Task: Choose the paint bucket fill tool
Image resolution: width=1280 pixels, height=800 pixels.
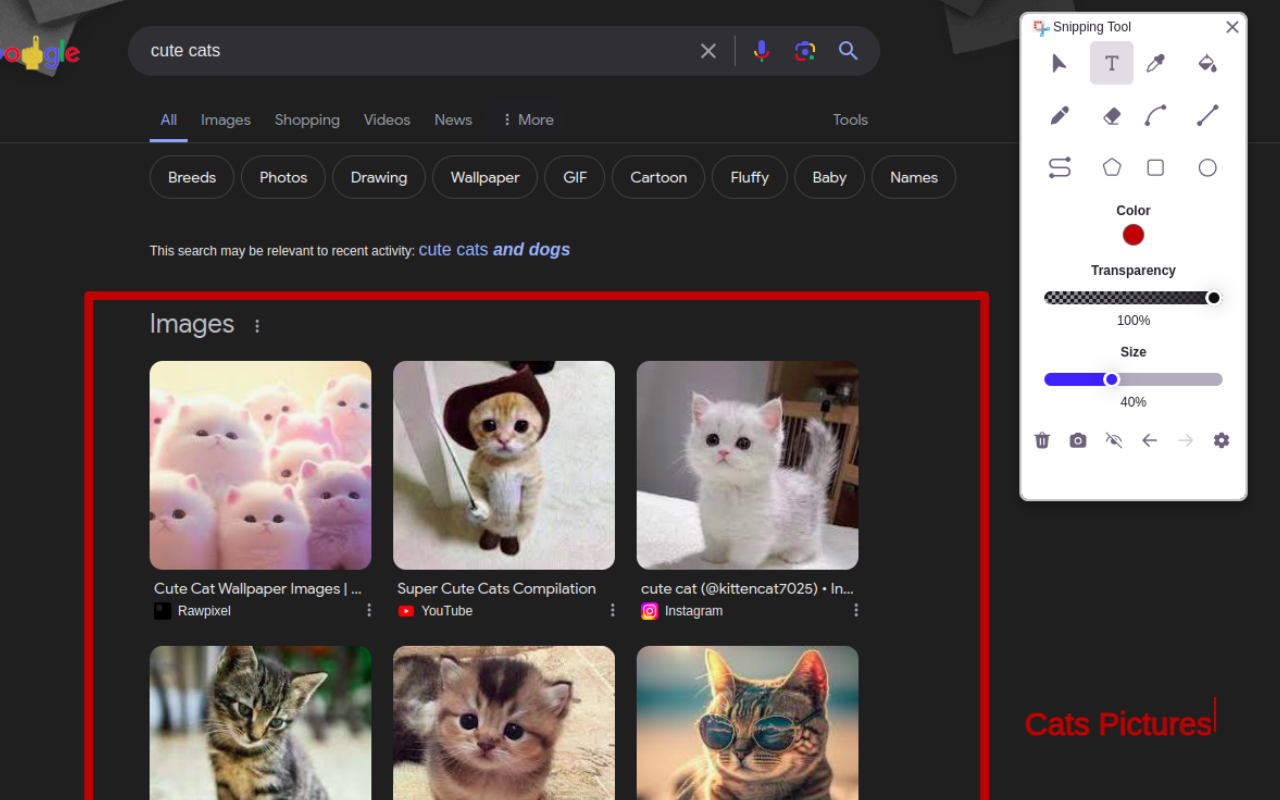Action: click(x=1207, y=63)
